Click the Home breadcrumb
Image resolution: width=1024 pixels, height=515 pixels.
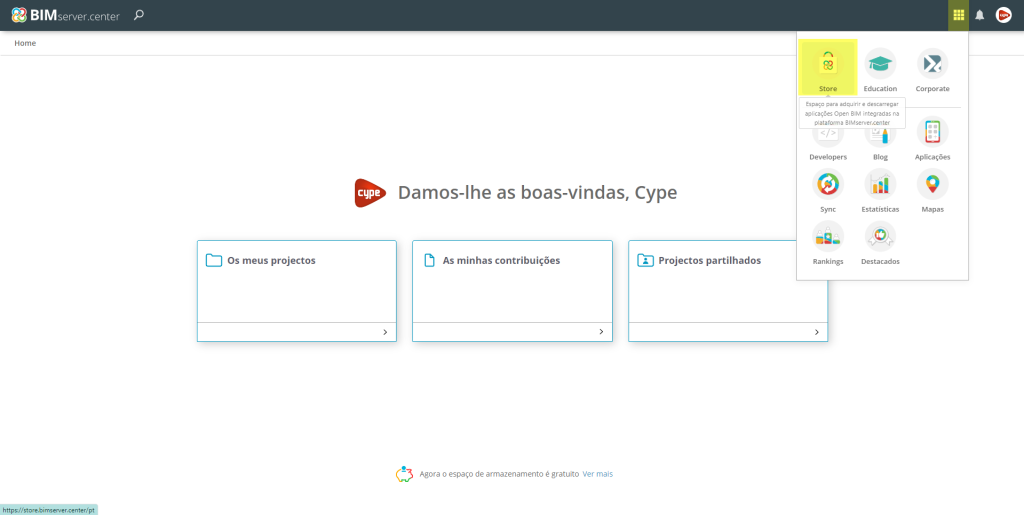click(25, 43)
